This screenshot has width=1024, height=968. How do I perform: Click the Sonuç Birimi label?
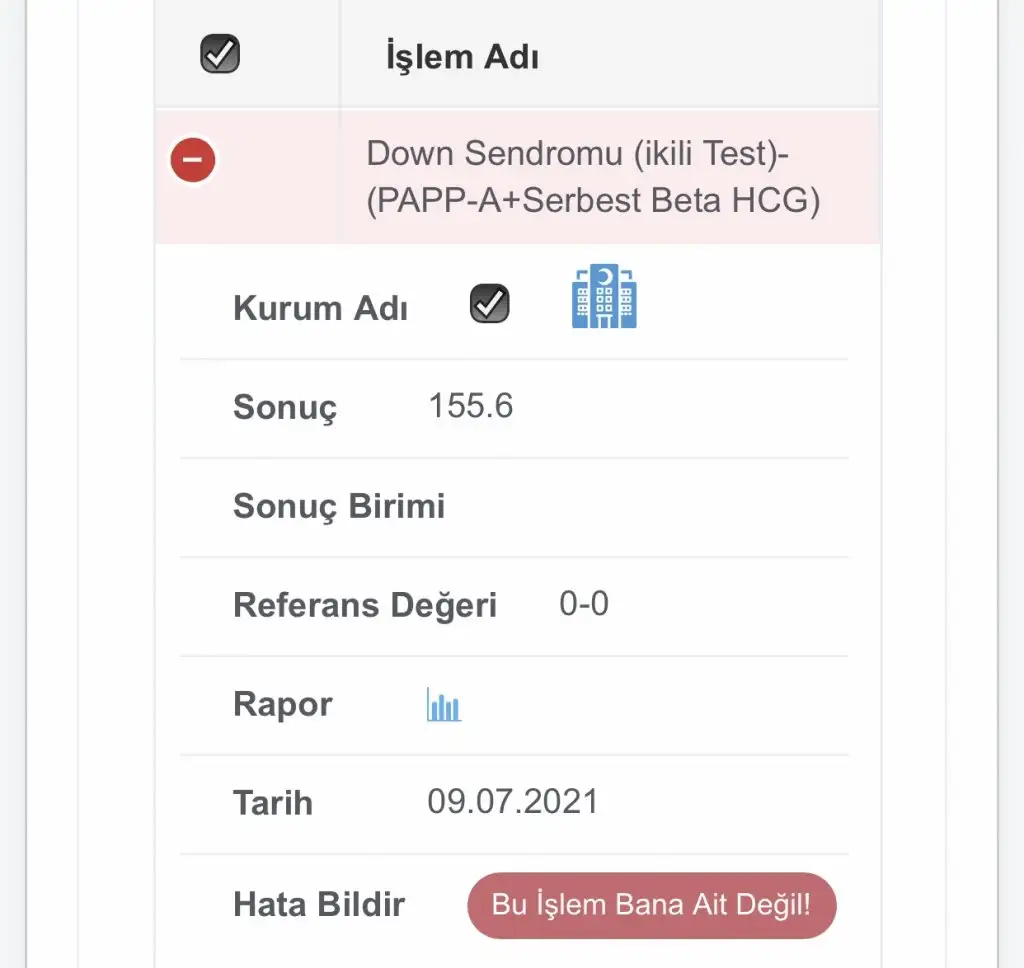339,506
